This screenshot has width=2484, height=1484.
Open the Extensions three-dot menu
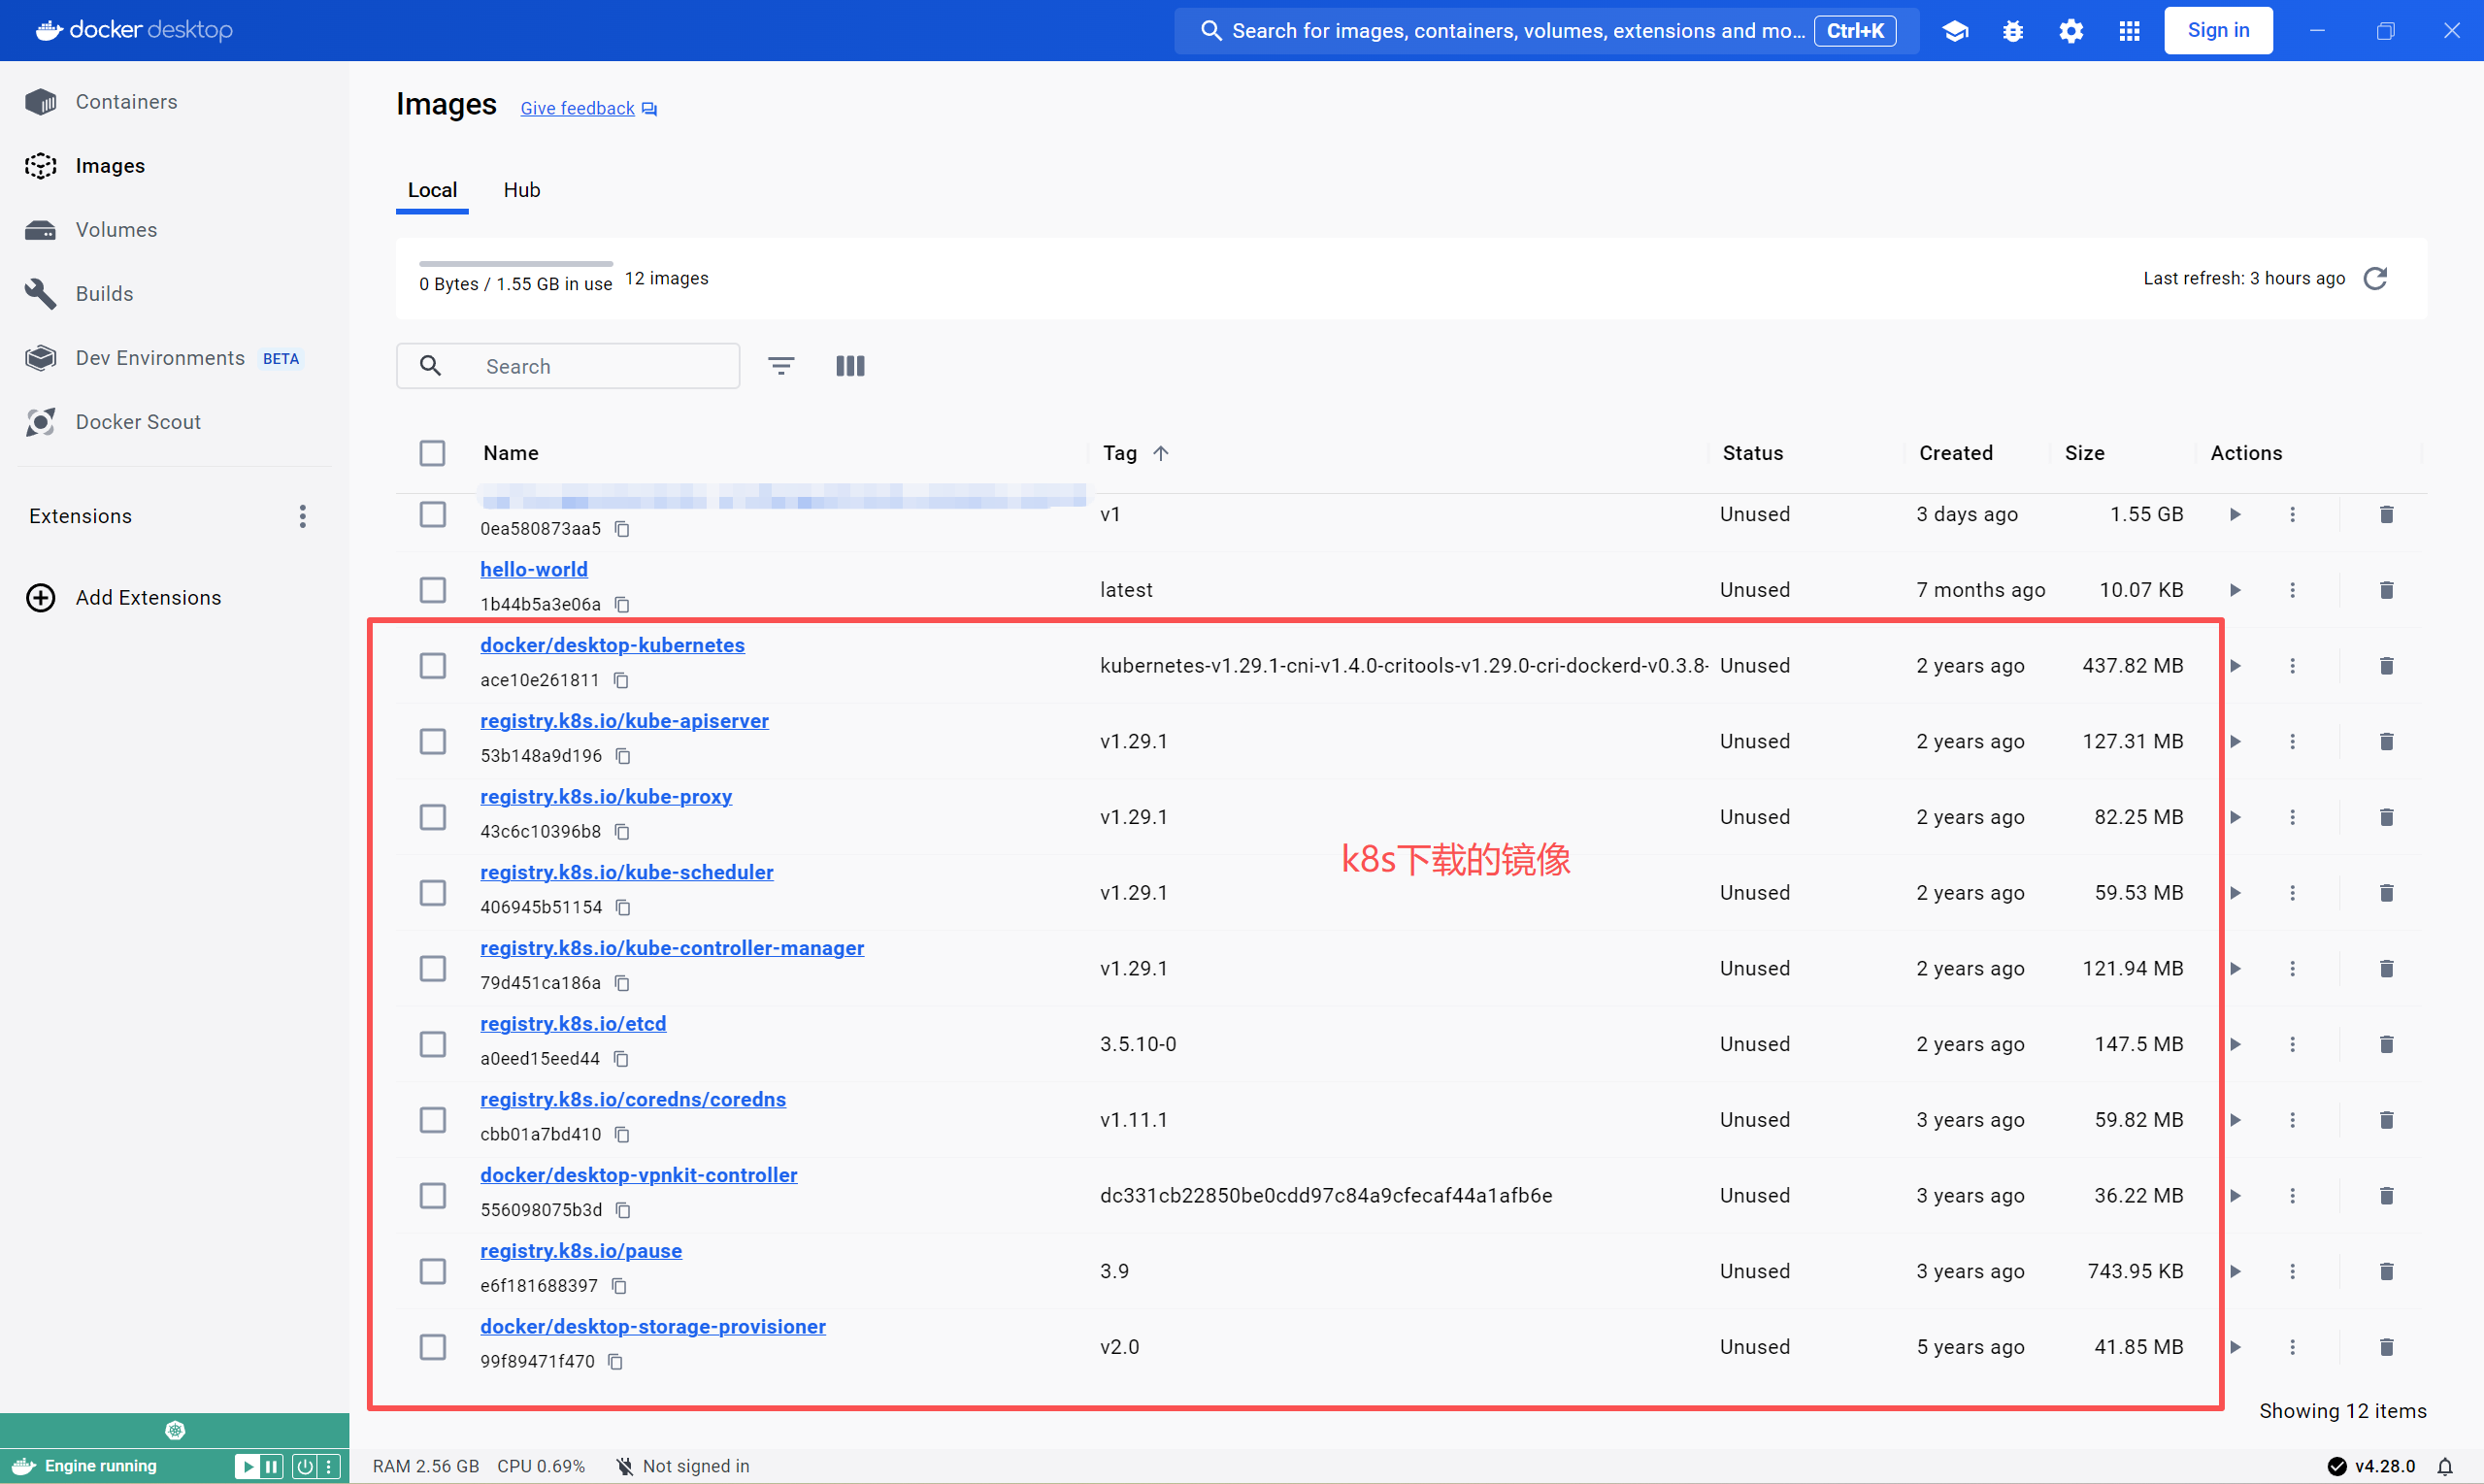tap(302, 516)
